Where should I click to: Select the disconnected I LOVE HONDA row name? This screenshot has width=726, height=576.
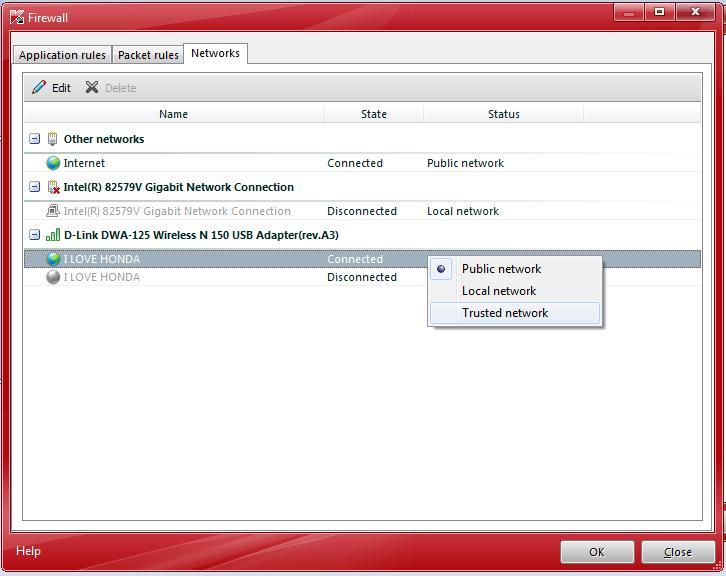pos(101,277)
